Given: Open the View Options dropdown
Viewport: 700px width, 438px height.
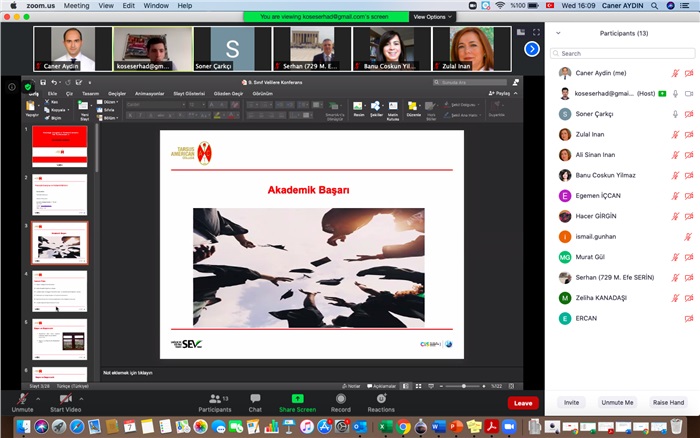Looking at the screenshot, I should coord(432,17).
